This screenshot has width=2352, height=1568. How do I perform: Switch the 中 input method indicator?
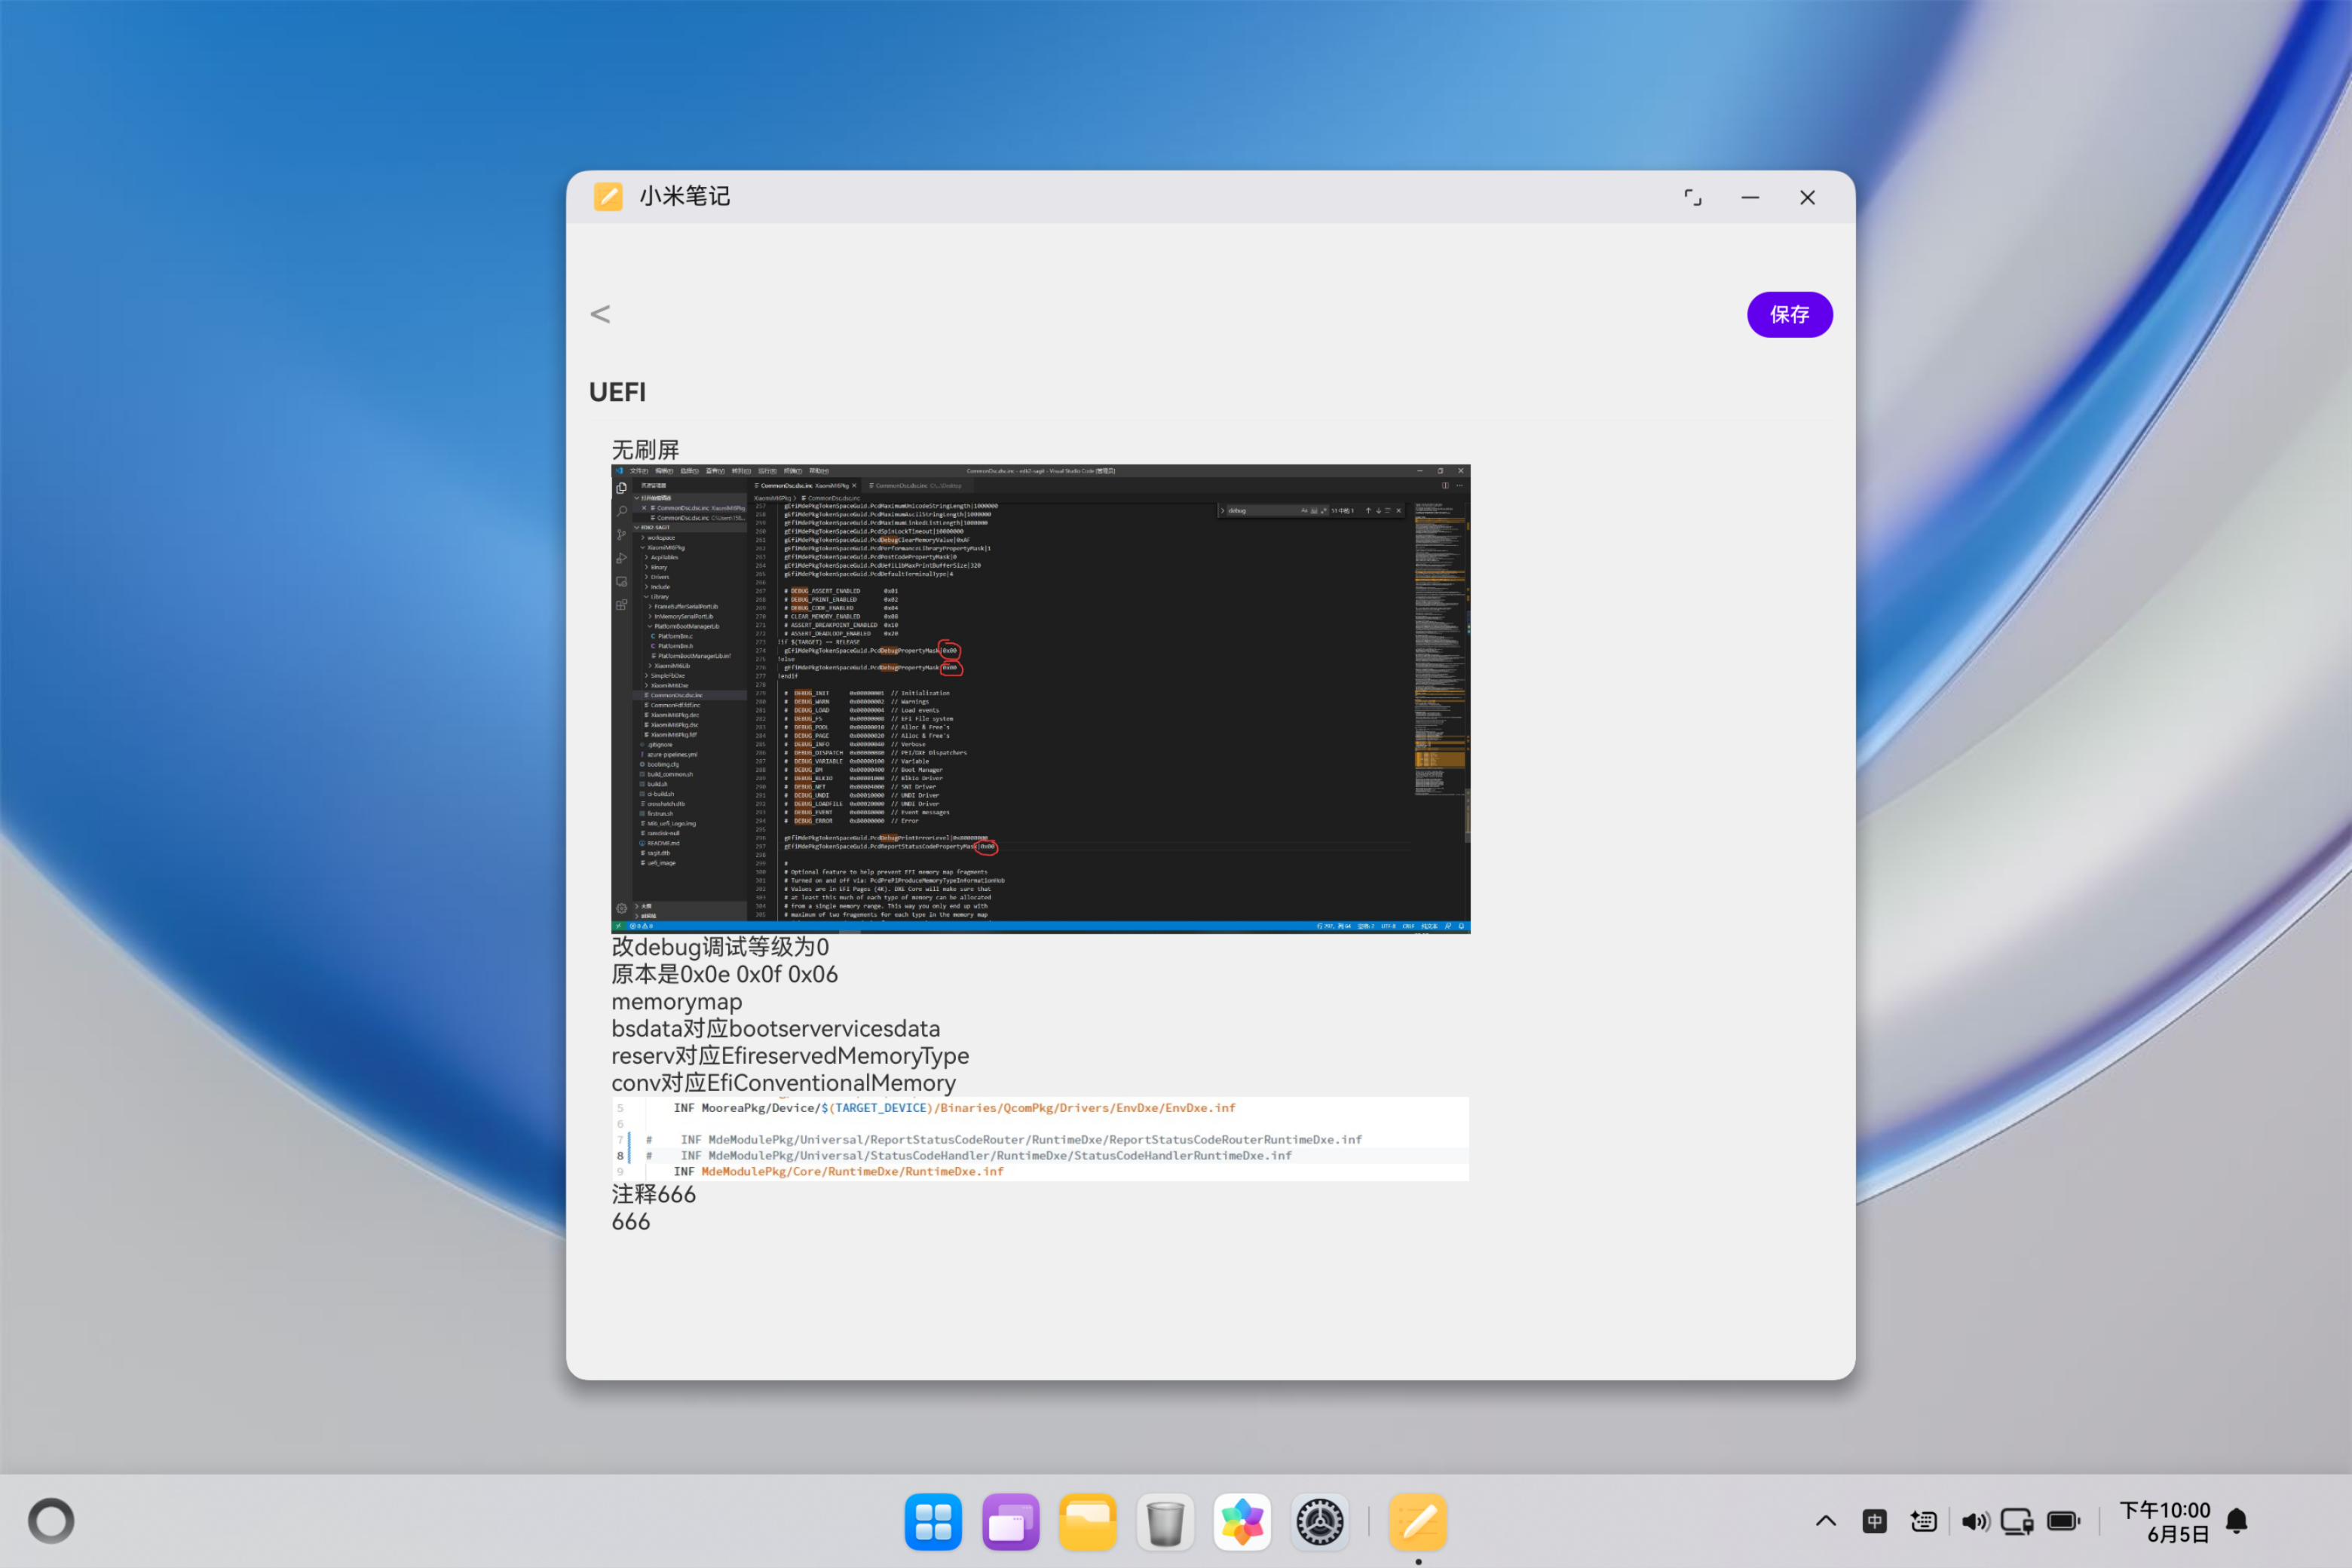1875,1521
